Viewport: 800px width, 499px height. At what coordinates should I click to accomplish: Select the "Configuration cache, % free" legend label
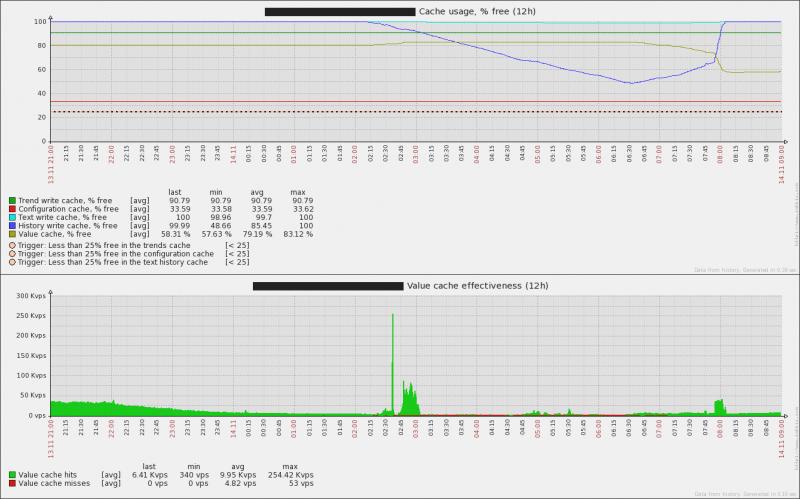pos(68,209)
